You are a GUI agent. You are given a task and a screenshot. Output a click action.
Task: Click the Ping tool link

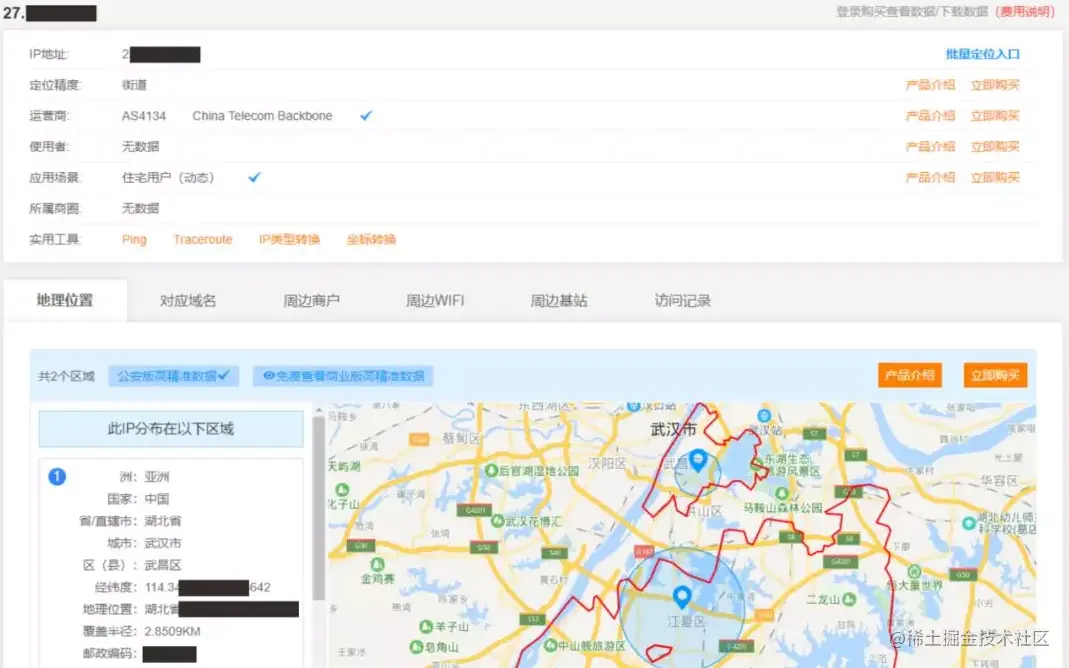[134, 239]
